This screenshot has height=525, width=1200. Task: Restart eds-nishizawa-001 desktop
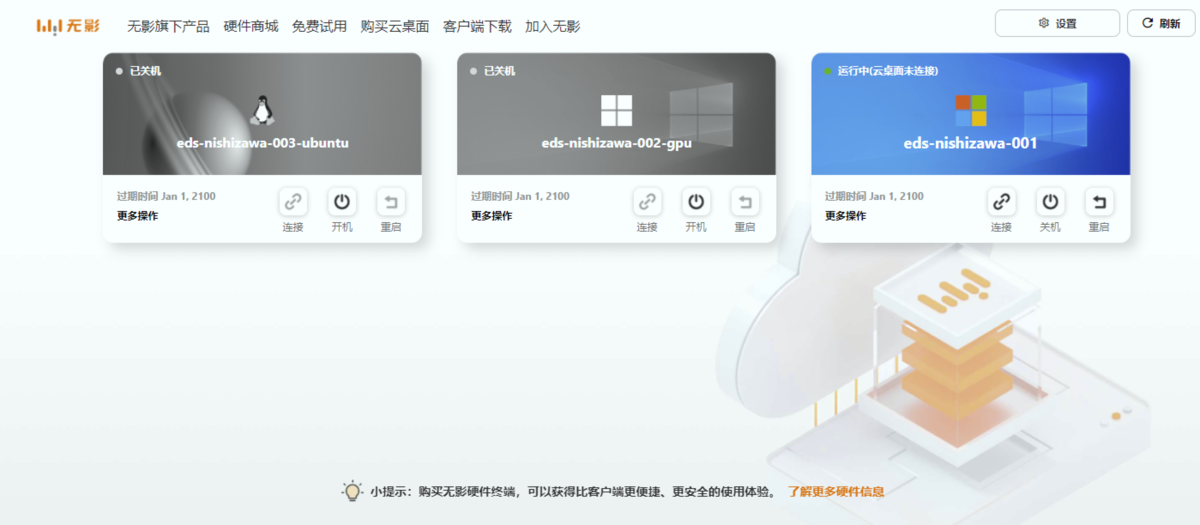click(1099, 202)
